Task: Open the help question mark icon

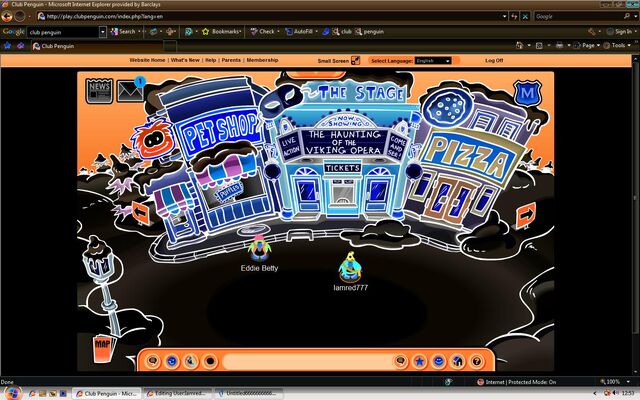Action: 476,361
